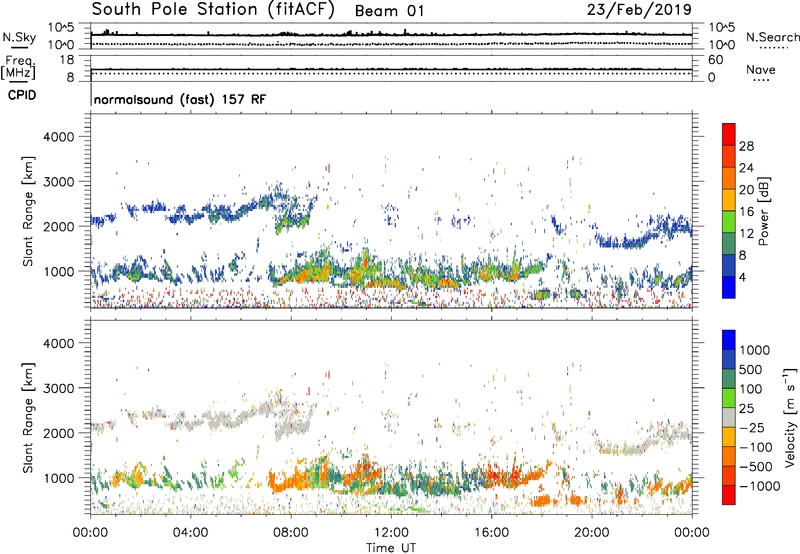Click the '16' value on Power scale
The width and height of the screenshot is (800, 554).
point(746,212)
